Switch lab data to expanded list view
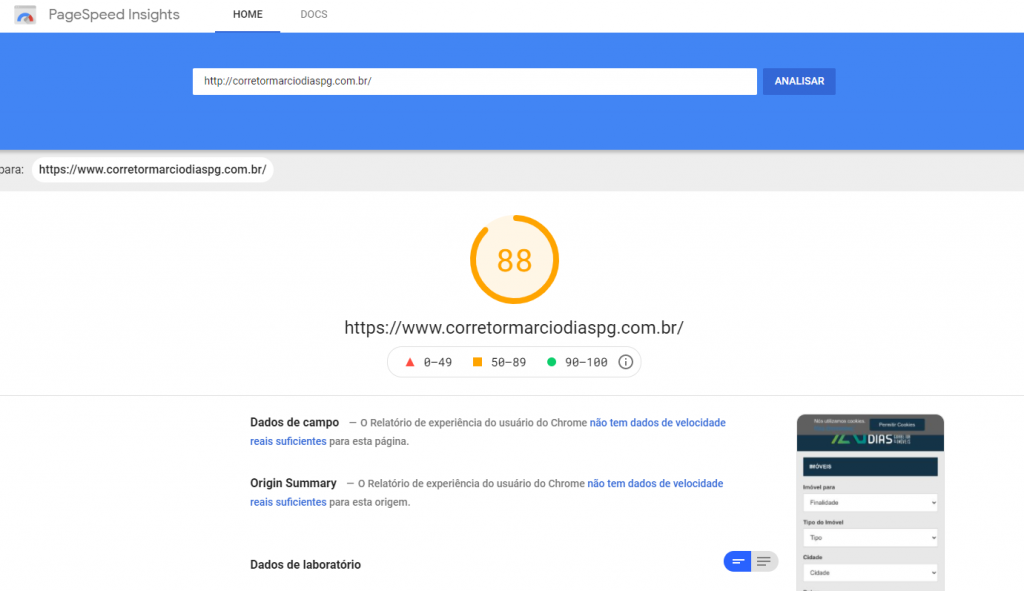This screenshot has width=1024, height=591. tap(764, 561)
